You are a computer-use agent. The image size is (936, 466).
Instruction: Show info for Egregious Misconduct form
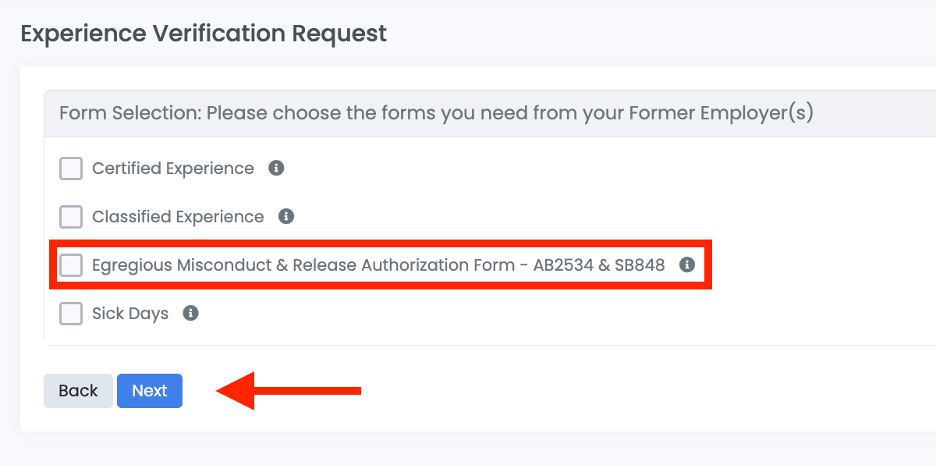click(x=687, y=265)
